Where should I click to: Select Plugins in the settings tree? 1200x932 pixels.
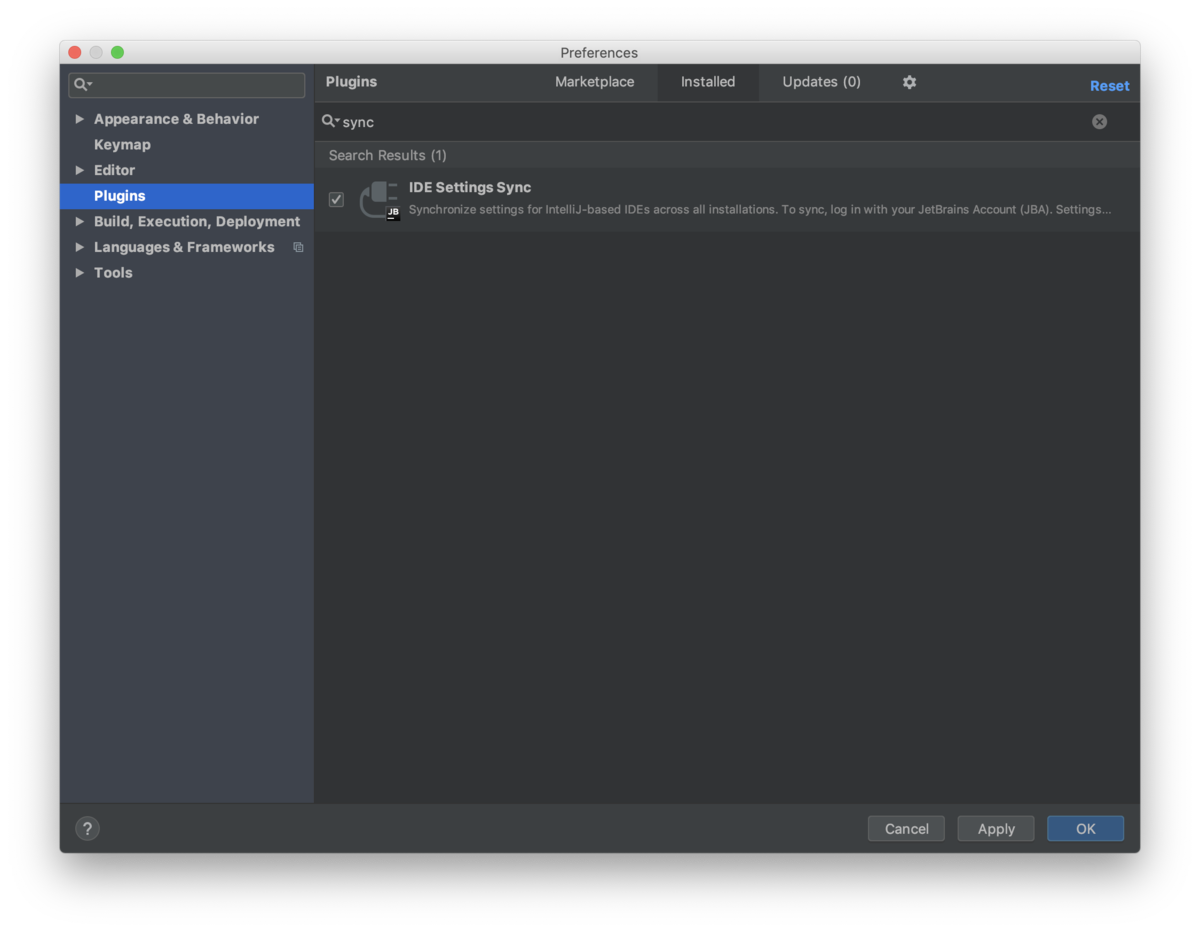[187, 196]
